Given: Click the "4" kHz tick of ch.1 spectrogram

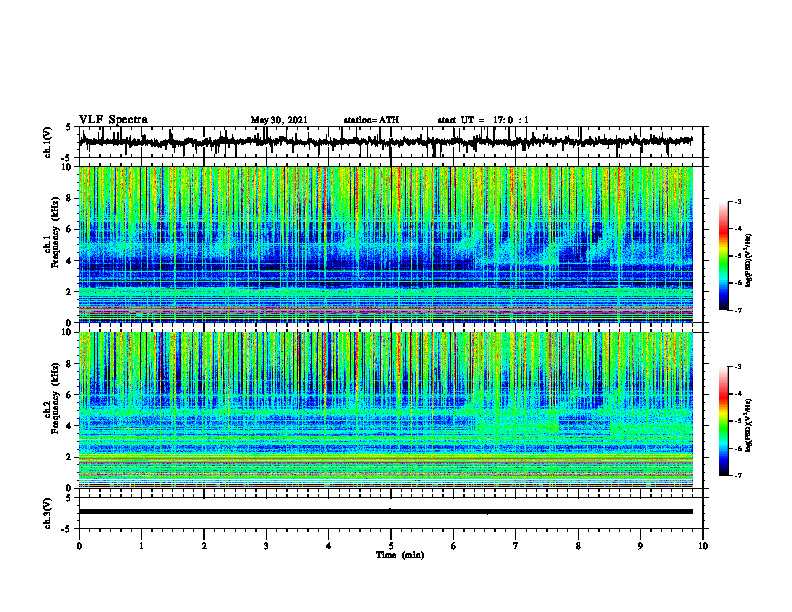Looking at the screenshot, I should [x=70, y=261].
